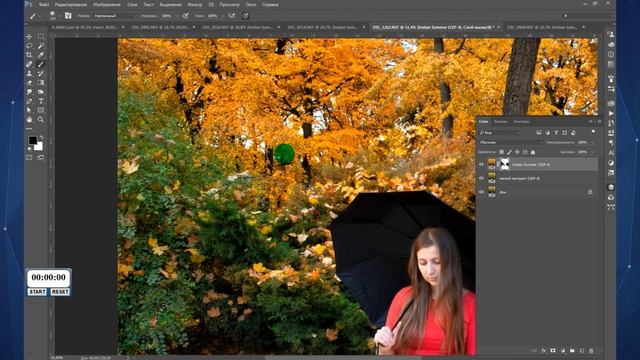Click the foreground black color swatch
The image size is (640, 360).
coord(33,140)
